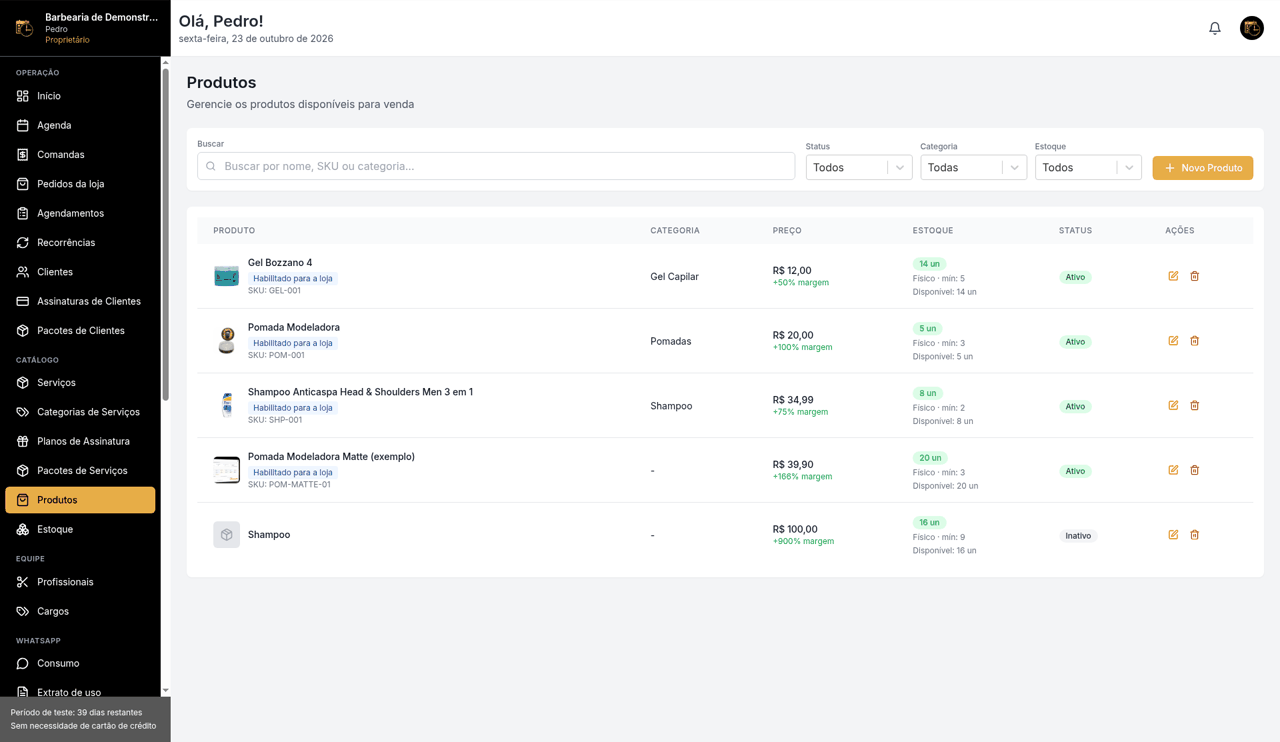Expand the Categoria filter dropdown
The height and width of the screenshot is (742, 1280).
pos(973,168)
